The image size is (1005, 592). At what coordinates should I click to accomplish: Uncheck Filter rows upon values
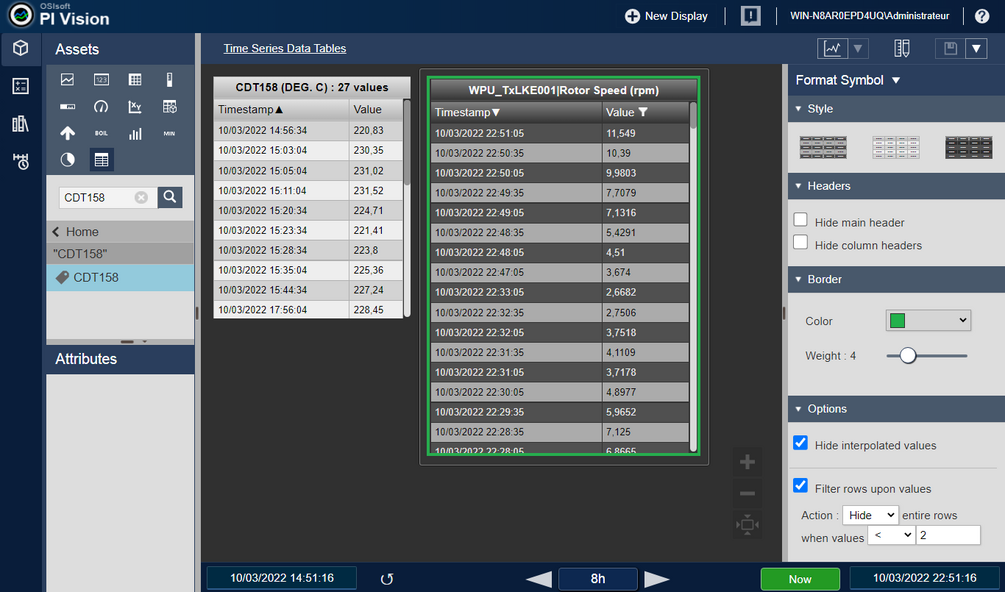tap(801, 486)
